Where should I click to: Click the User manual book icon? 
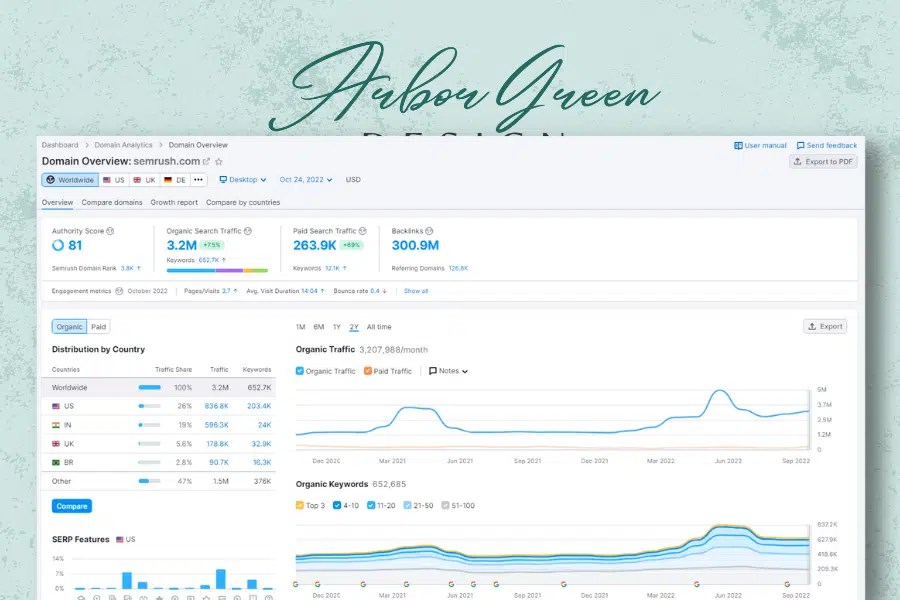739,146
